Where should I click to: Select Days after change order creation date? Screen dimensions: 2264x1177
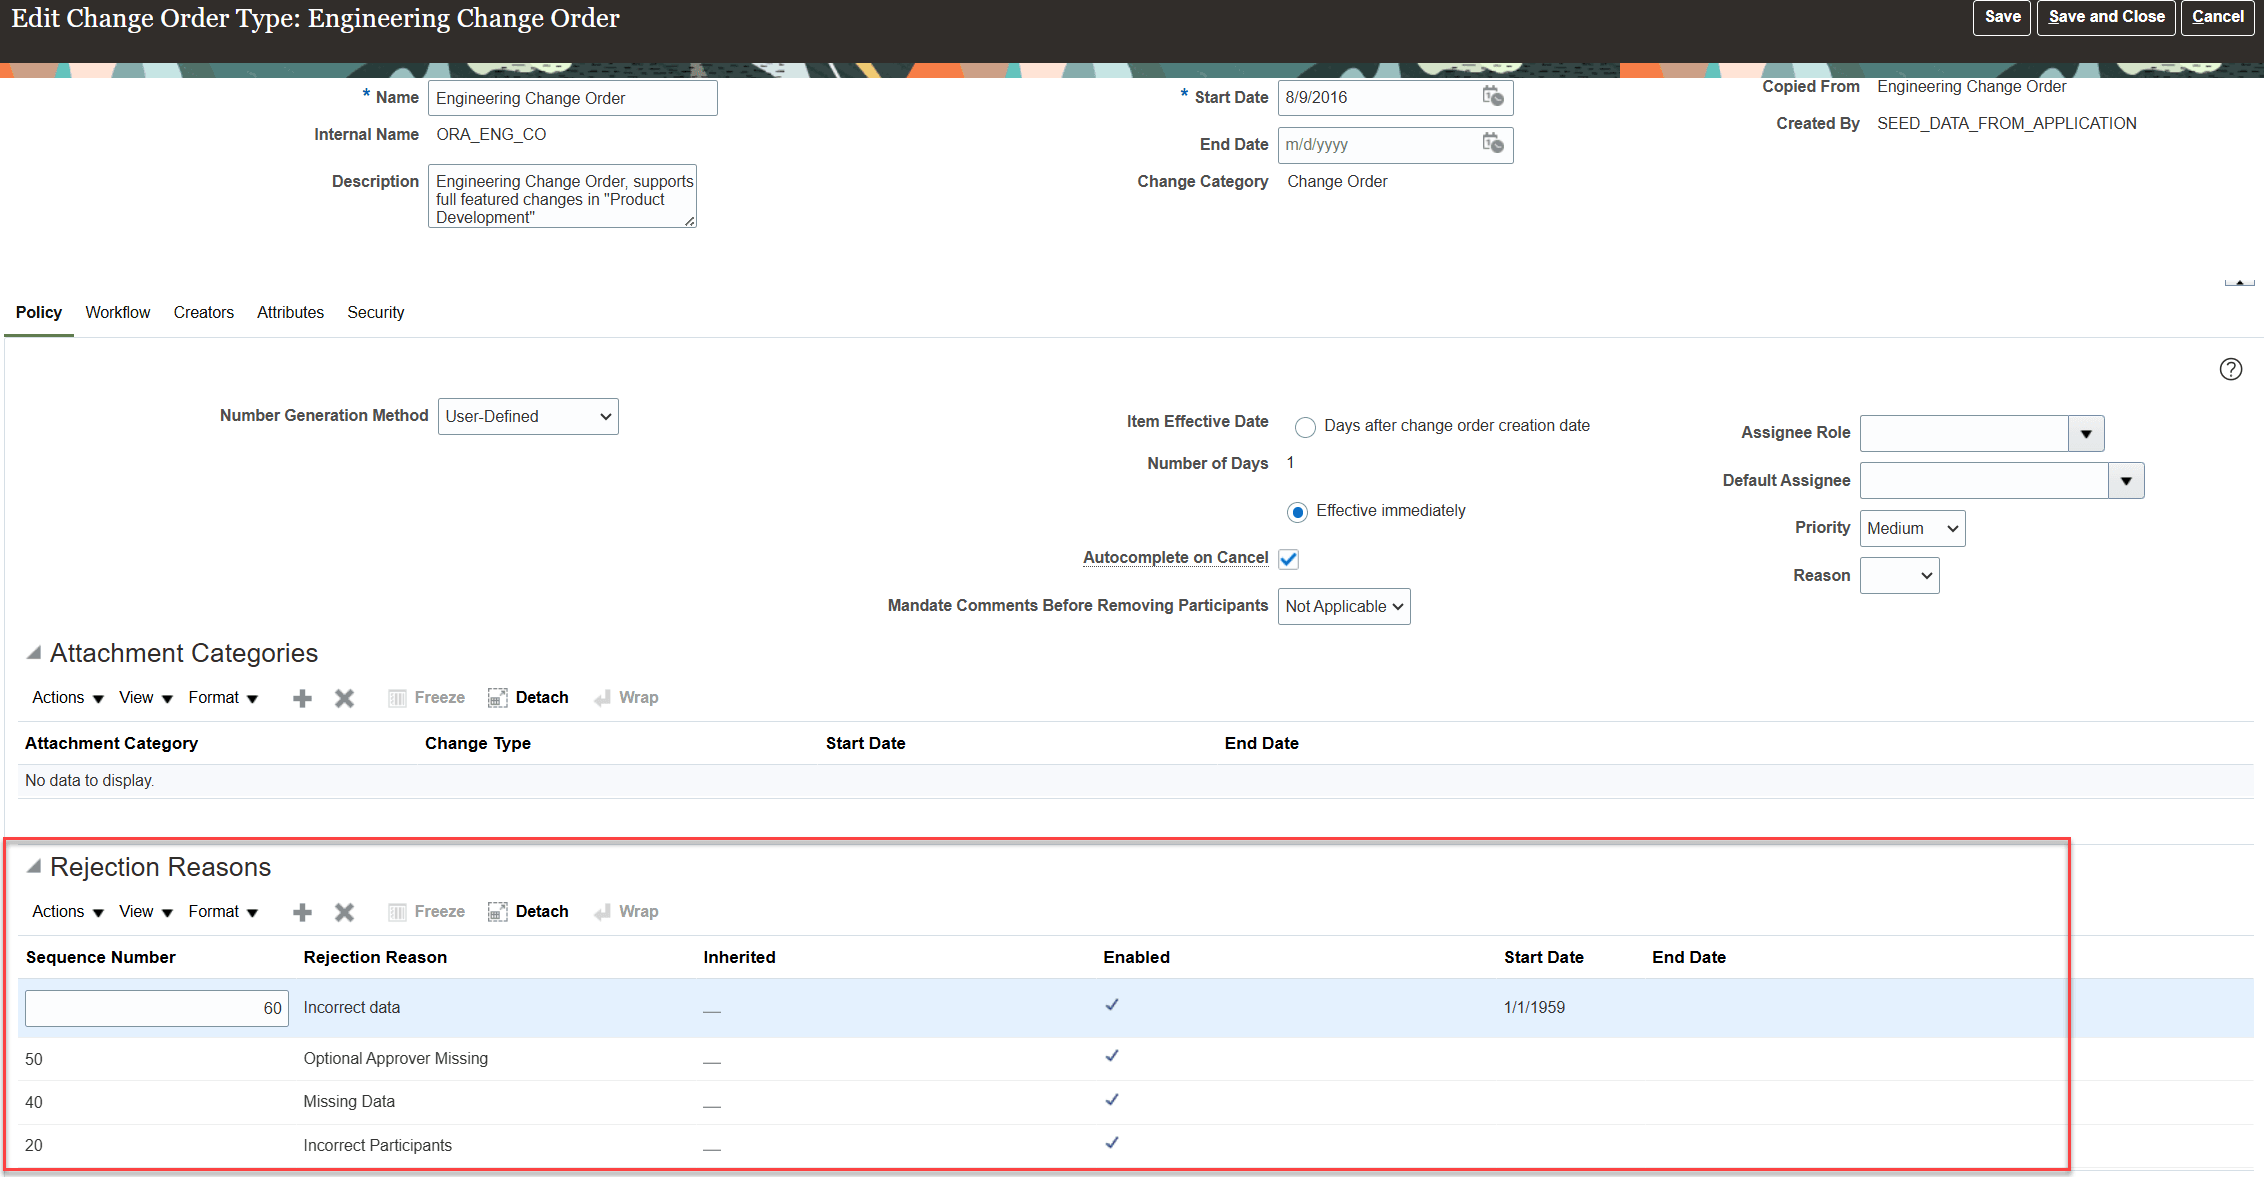(x=1305, y=427)
